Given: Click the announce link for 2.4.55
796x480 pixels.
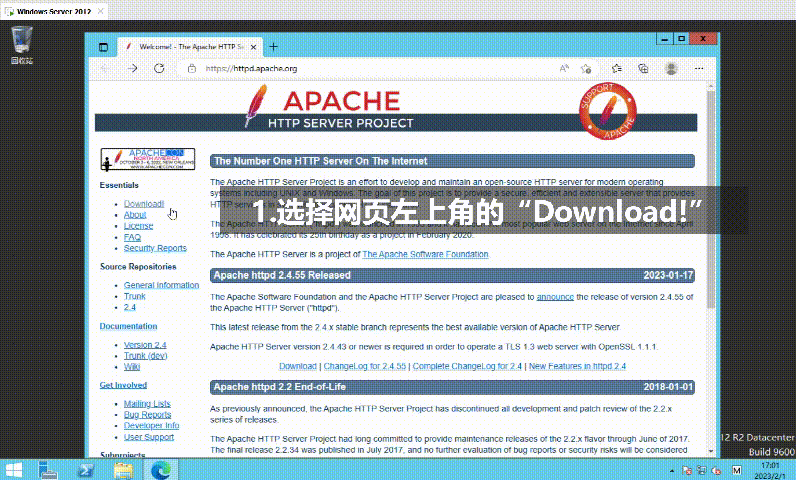Looking at the screenshot, I should pos(555,297).
